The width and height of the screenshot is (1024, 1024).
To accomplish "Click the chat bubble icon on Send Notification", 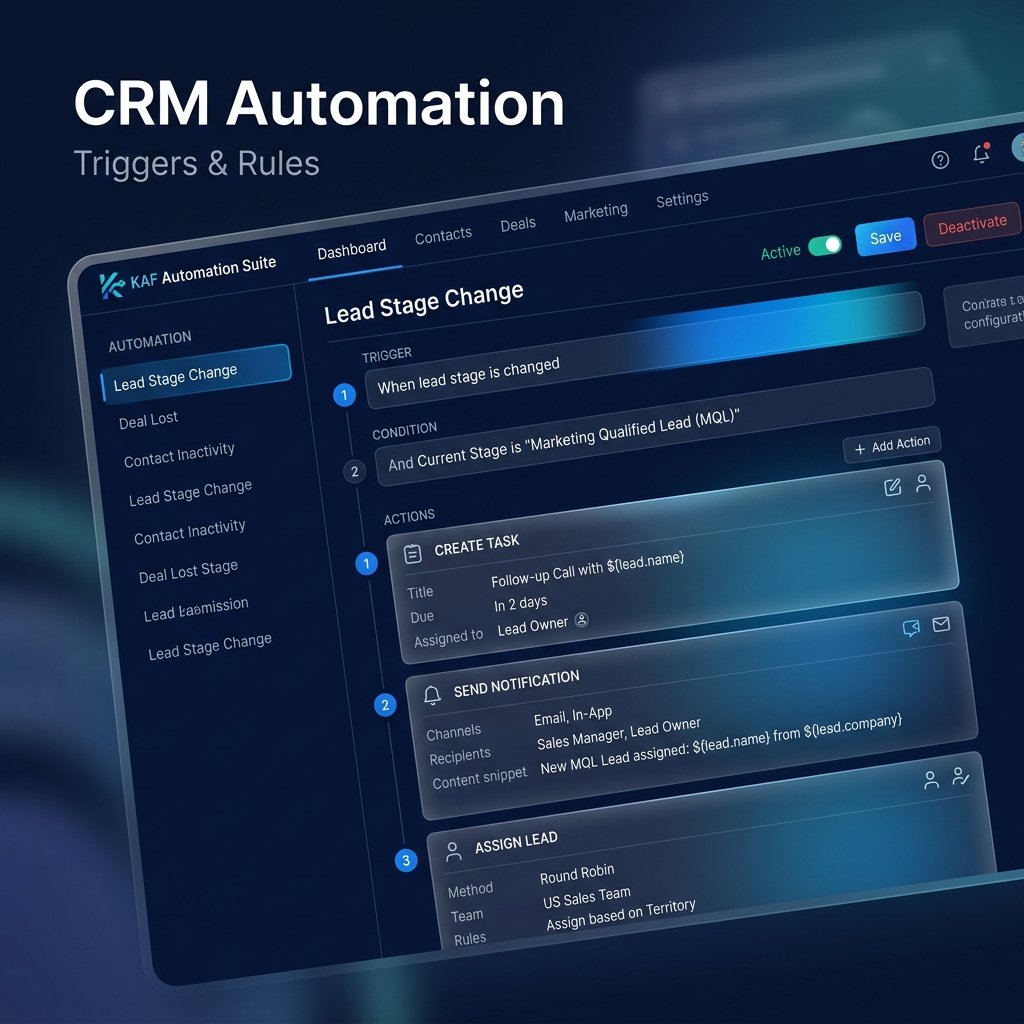I will click(911, 628).
